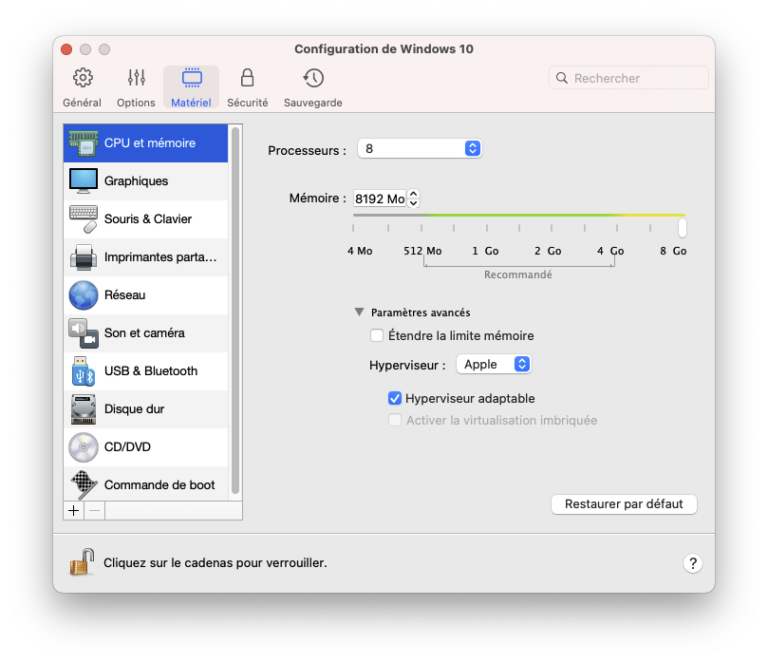Select Souris & Clavier list row

(145, 219)
